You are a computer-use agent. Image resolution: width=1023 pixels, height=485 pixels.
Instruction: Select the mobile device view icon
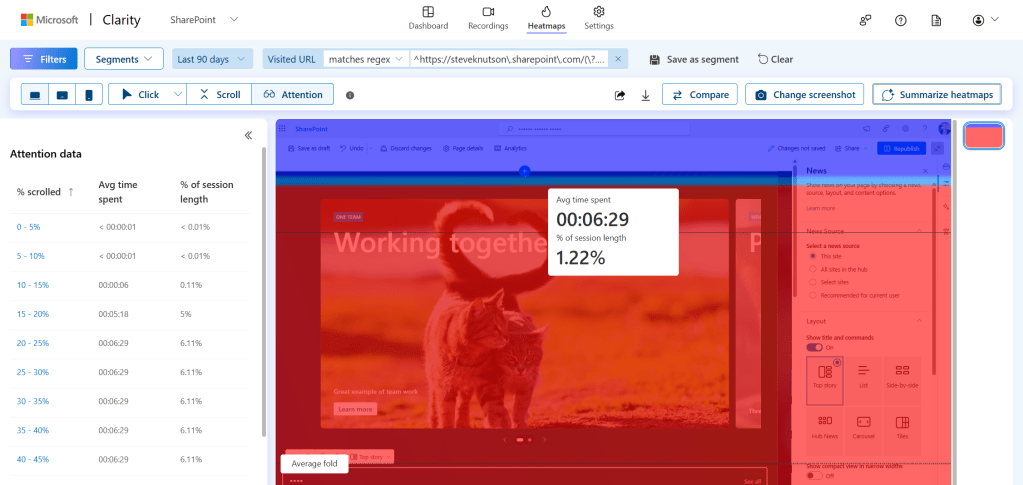coord(89,95)
